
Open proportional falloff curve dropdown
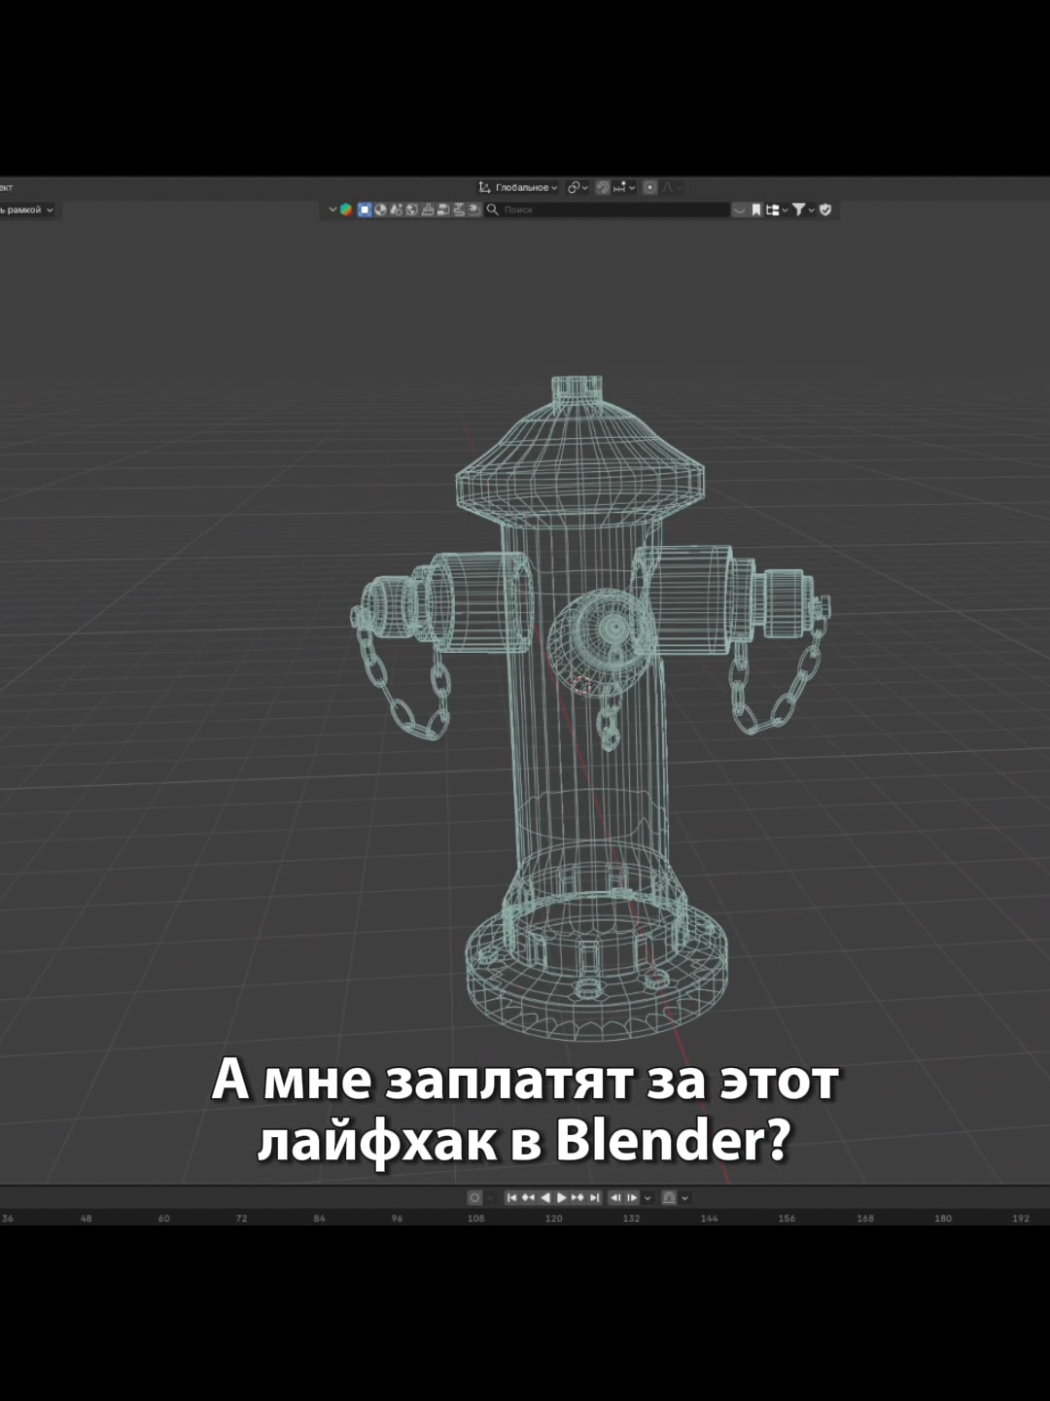[x=672, y=187]
